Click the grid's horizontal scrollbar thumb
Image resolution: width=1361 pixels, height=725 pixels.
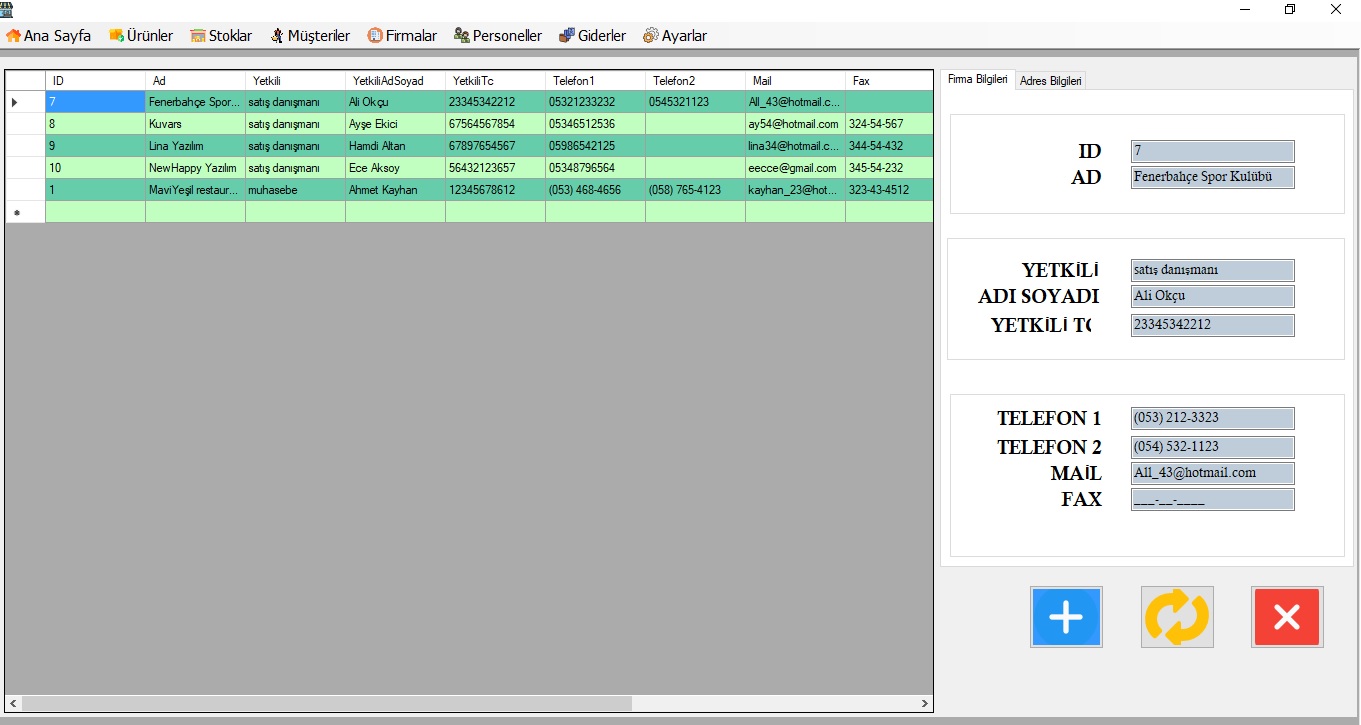click(x=327, y=704)
